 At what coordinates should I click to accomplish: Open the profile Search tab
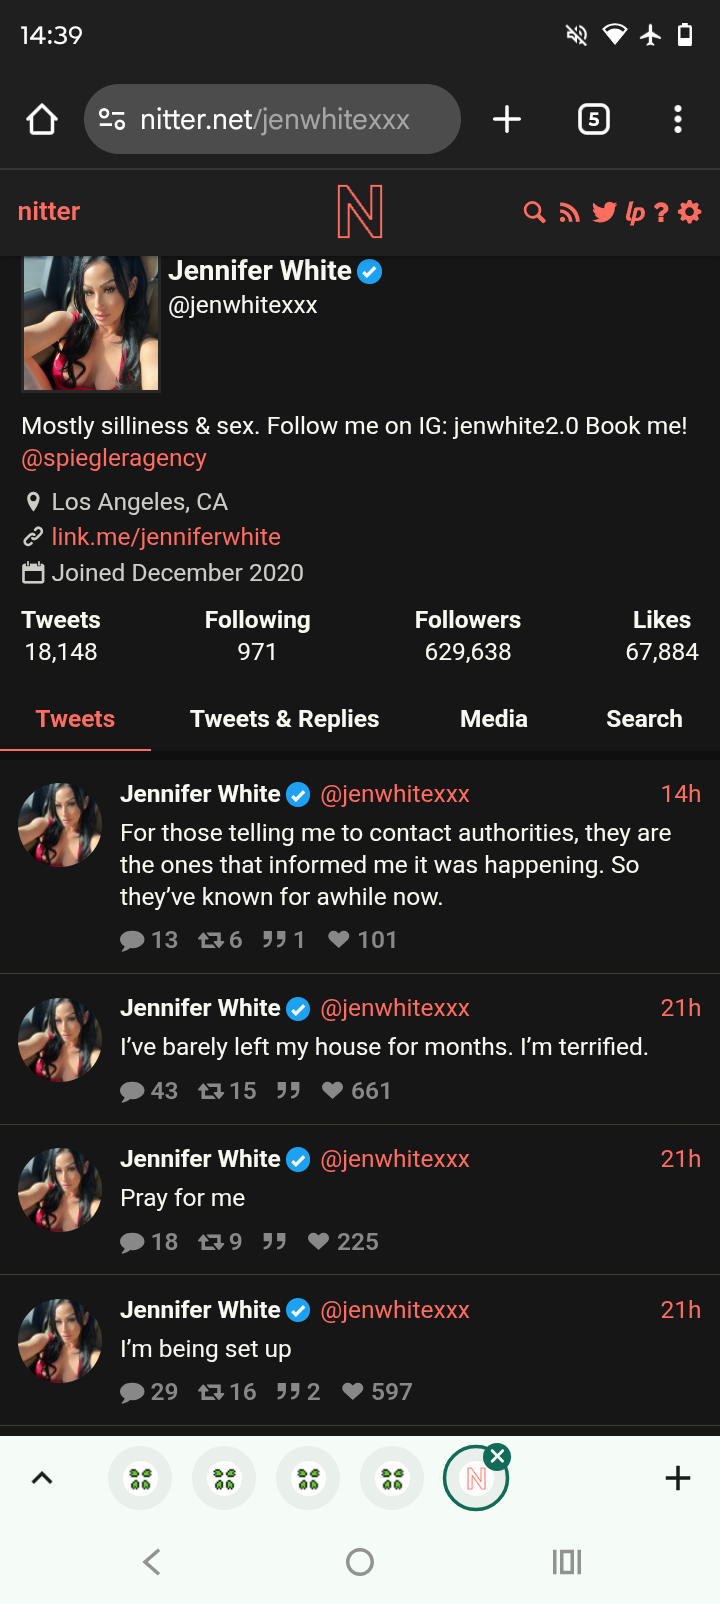coord(644,719)
